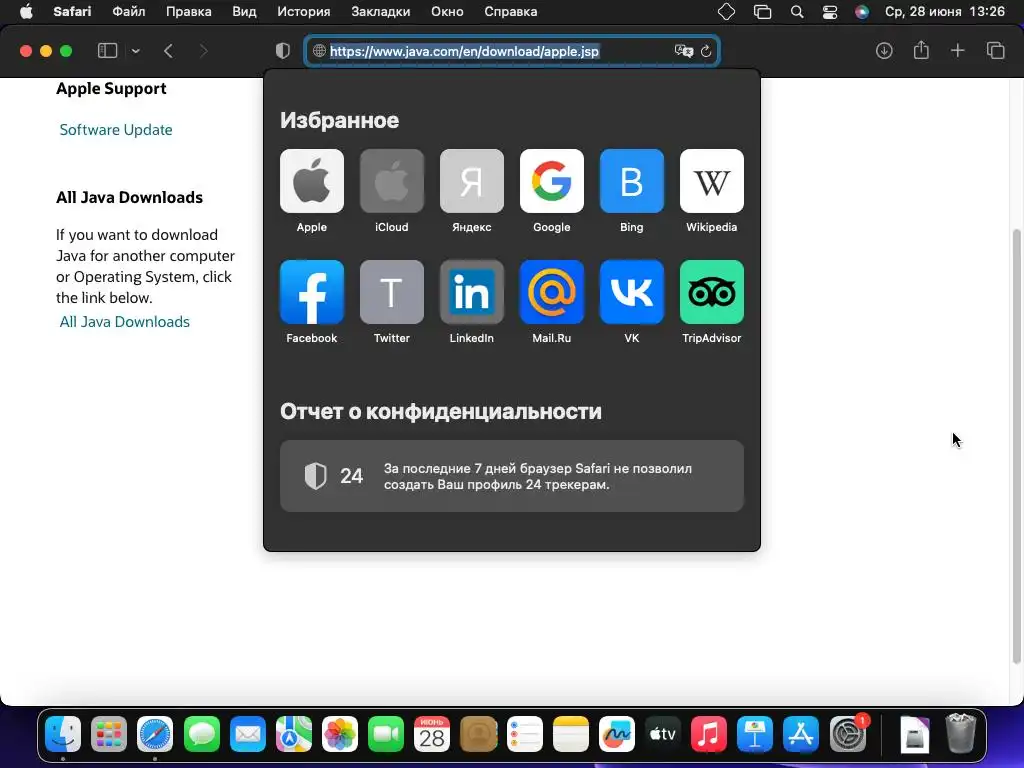Open App Store from the Dock

coord(801,735)
